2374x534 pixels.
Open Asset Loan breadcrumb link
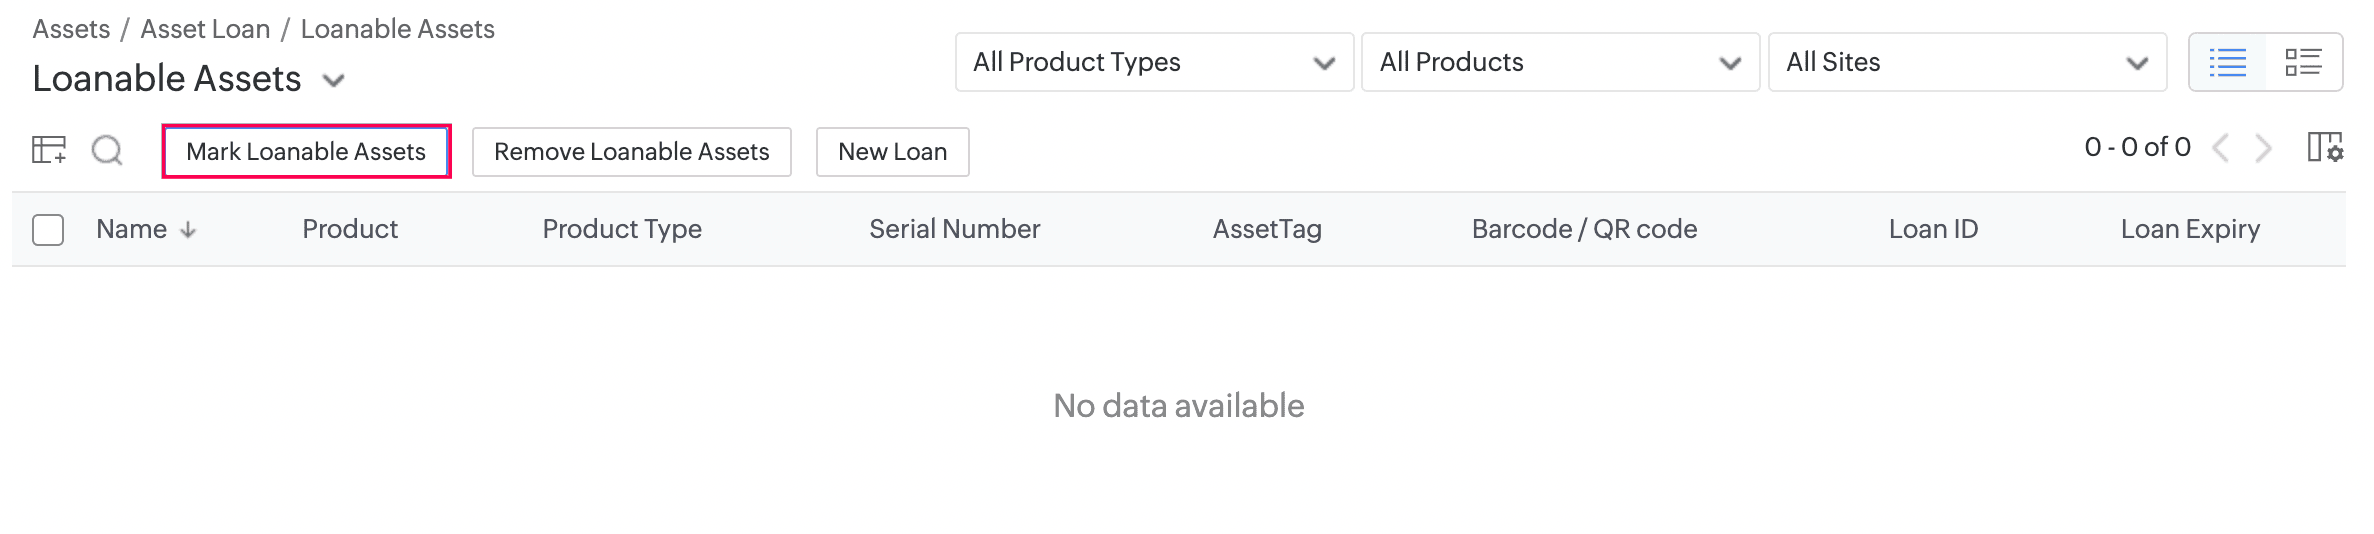pos(205,29)
